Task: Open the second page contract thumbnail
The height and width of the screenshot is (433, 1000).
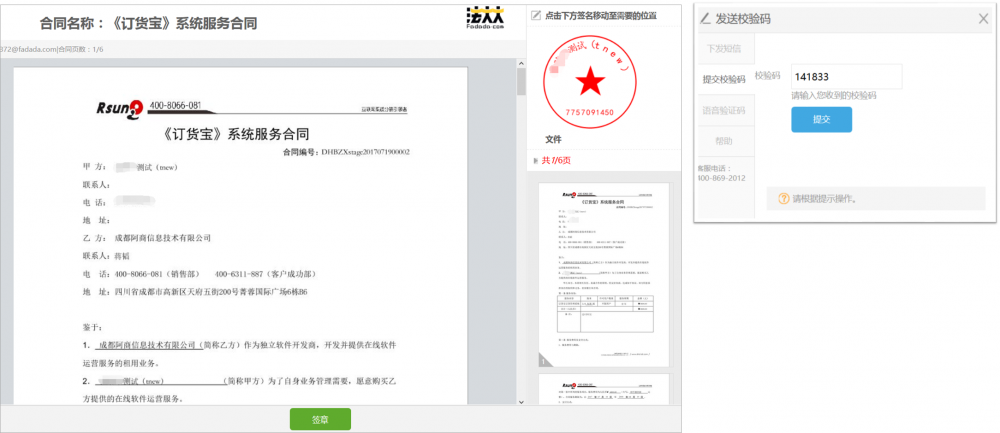Action: point(604,389)
